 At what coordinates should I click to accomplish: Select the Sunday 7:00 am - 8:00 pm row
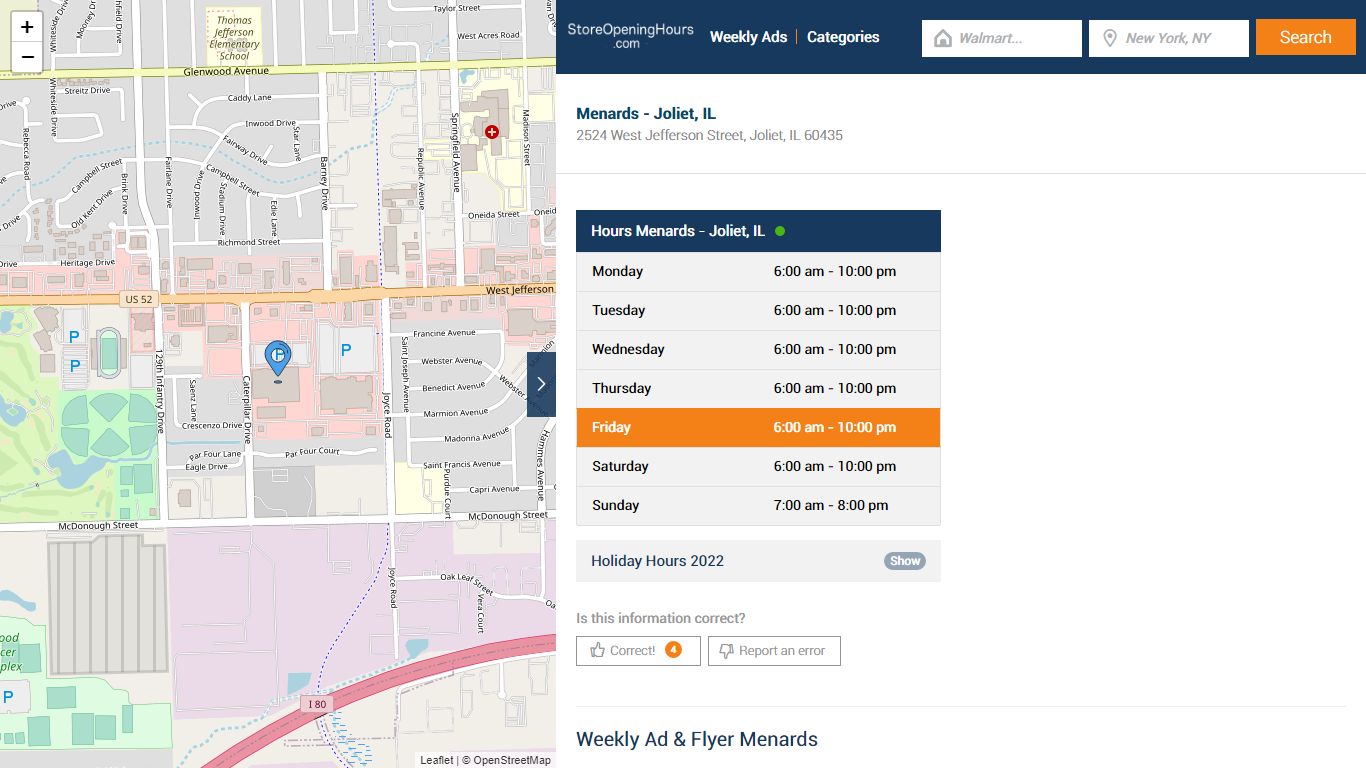758,505
